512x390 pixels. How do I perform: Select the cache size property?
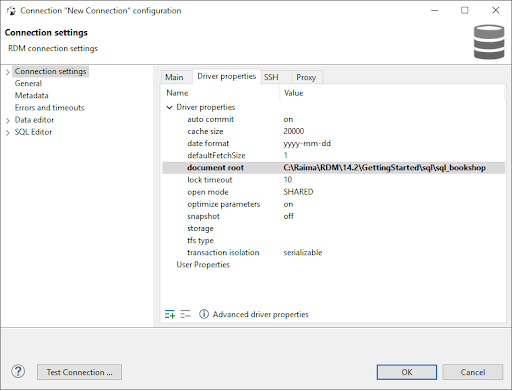tap(333, 131)
